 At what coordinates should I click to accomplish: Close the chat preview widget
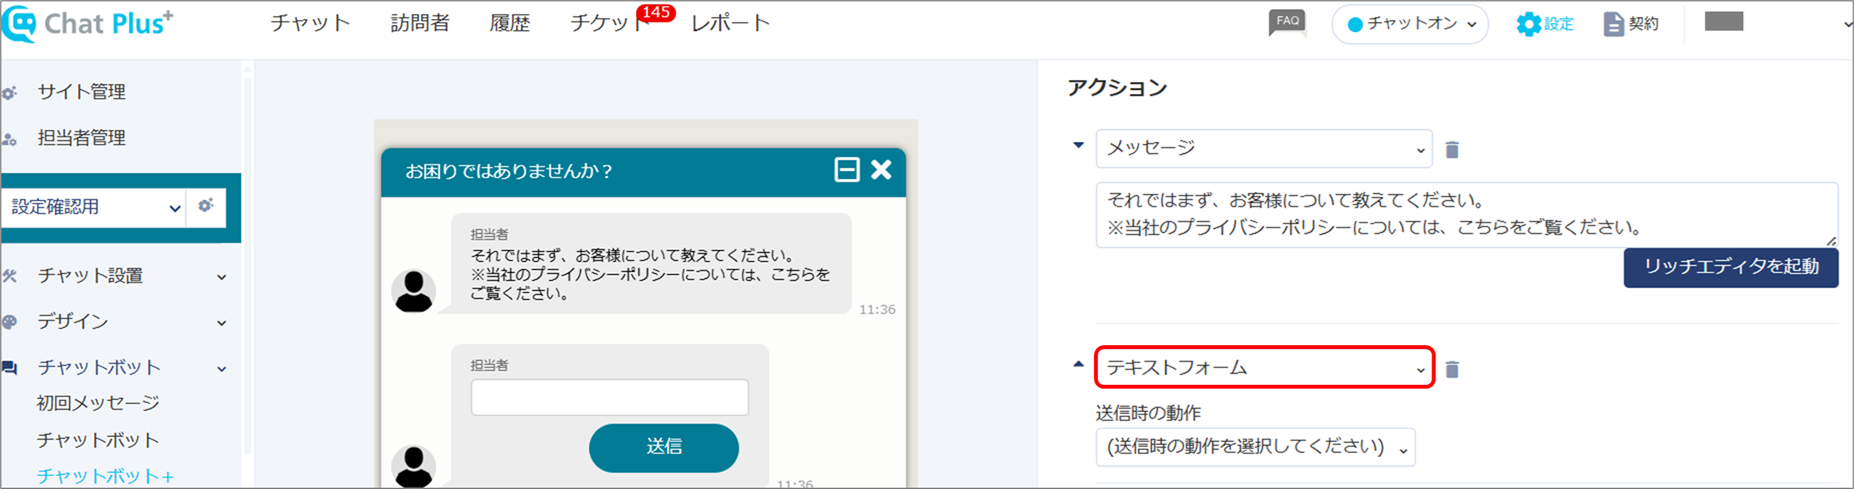(x=881, y=170)
